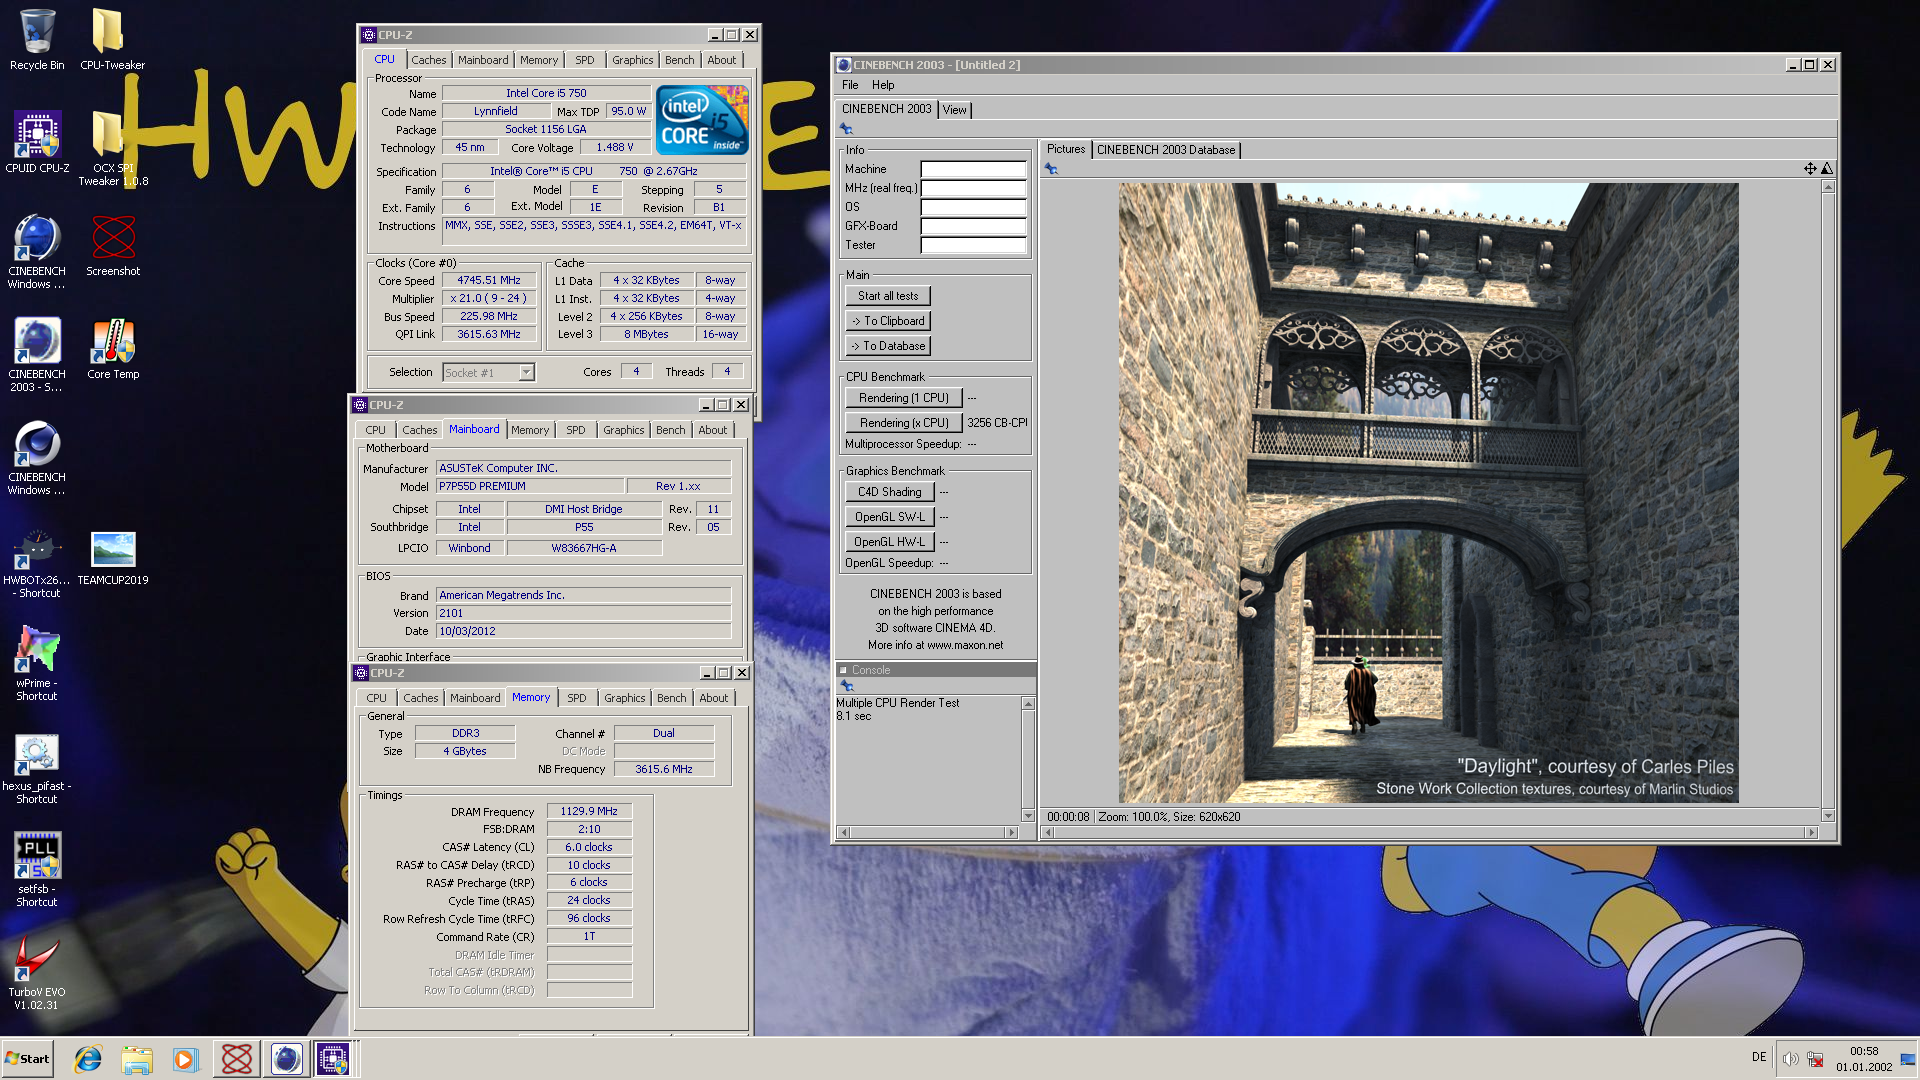Screen dimensions: 1920x1080
Task: Open the TEAMCUP2019 image file
Action: [113, 558]
